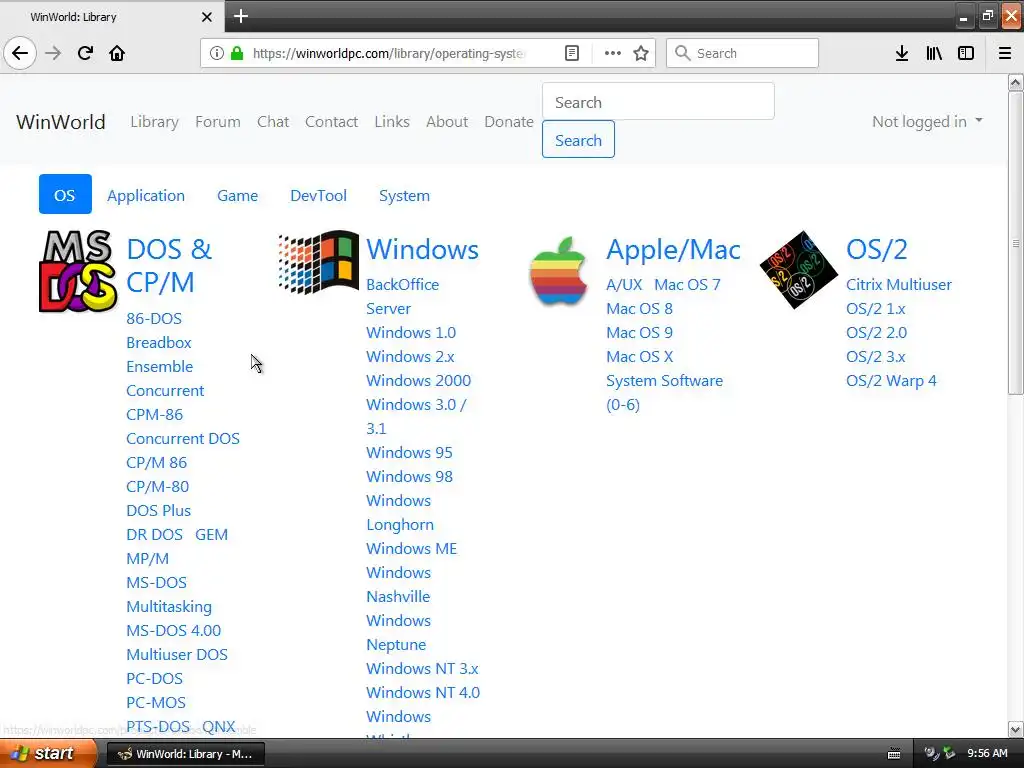Click the green secure padlock icon
1024x768 pixels.
coord(236,53)
